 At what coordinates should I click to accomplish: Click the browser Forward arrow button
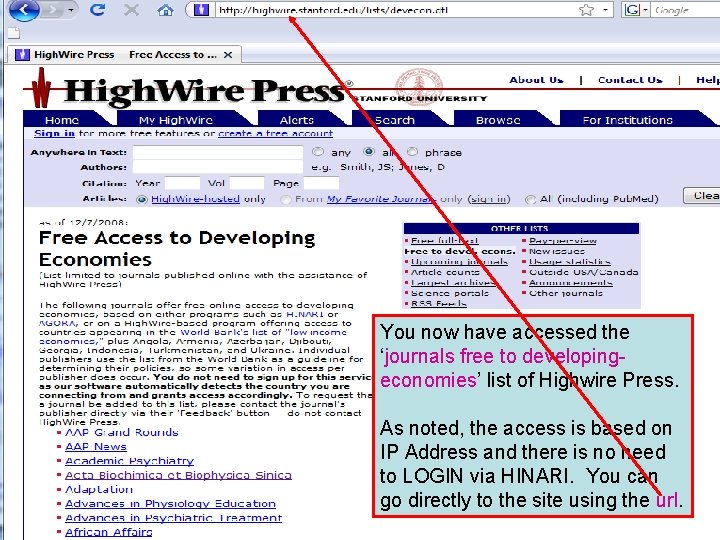click(53, 10)
